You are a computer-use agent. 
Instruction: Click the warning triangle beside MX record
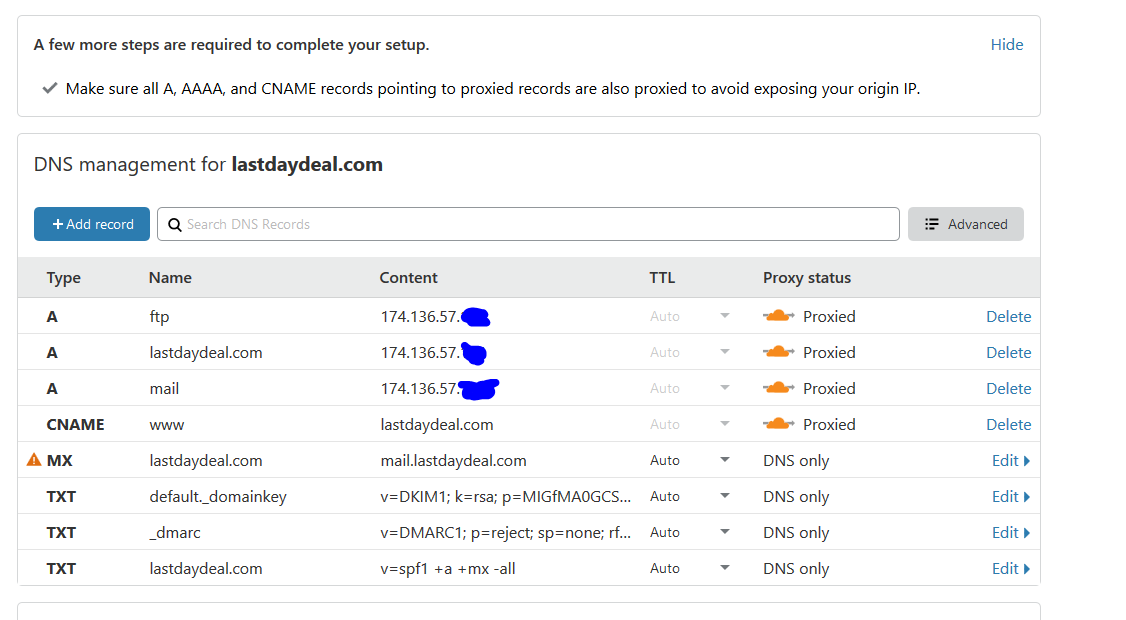point(34,460)
